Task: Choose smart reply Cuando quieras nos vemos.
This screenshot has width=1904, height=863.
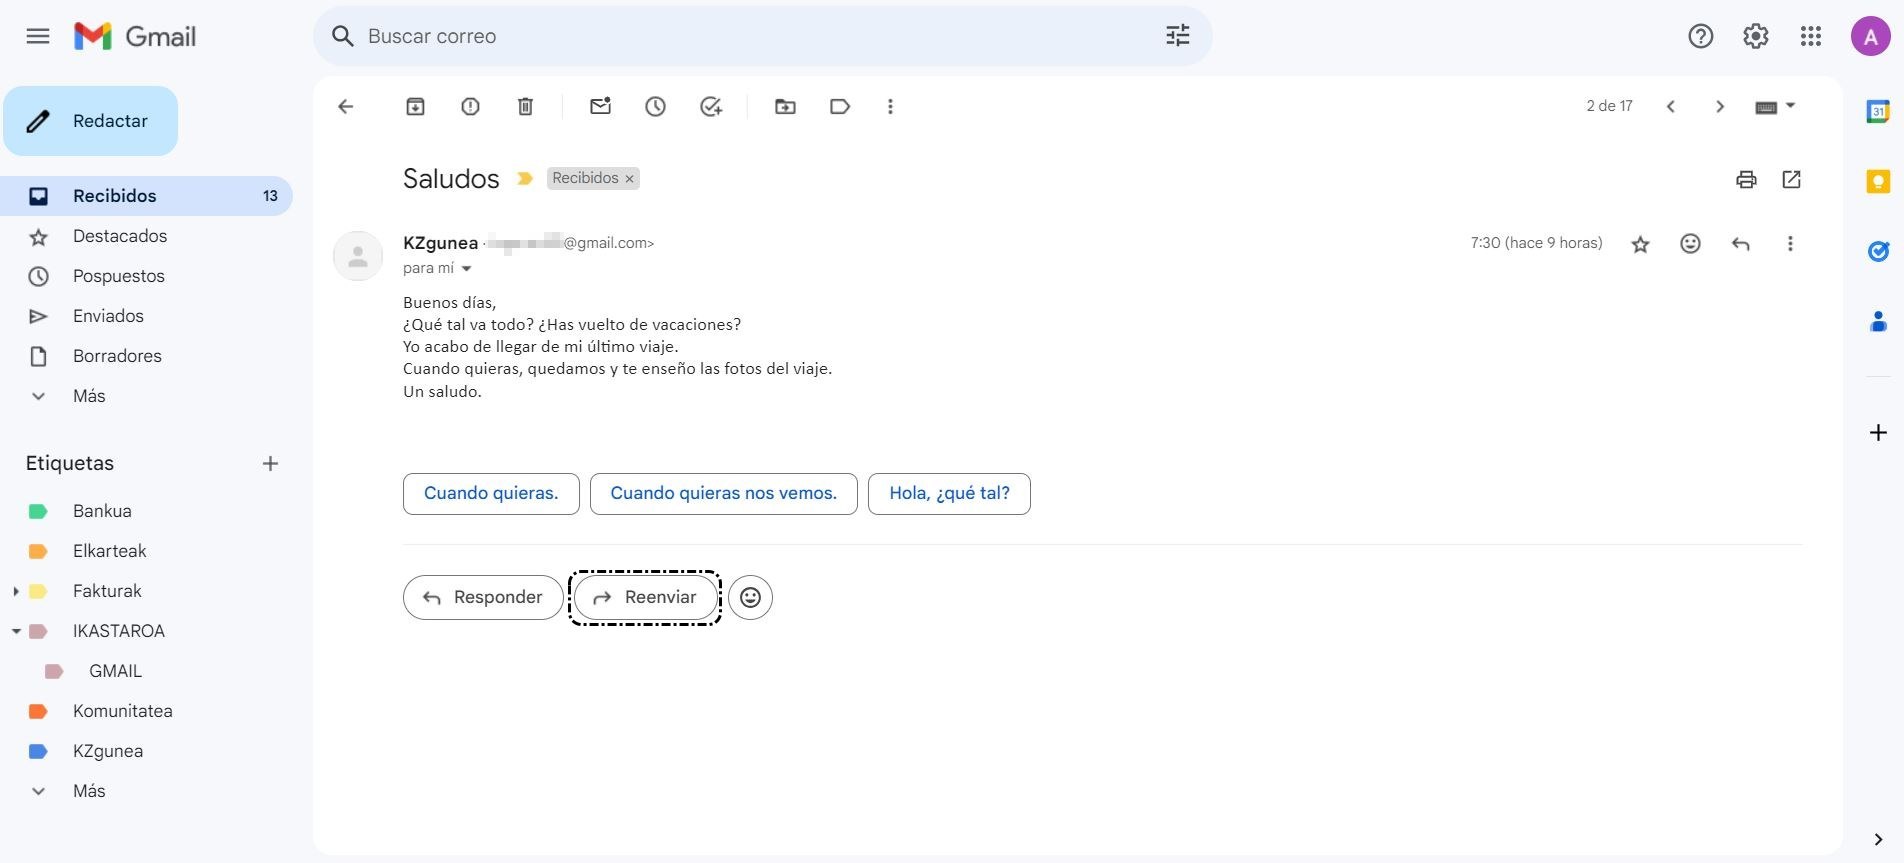Action: [724, 494]
